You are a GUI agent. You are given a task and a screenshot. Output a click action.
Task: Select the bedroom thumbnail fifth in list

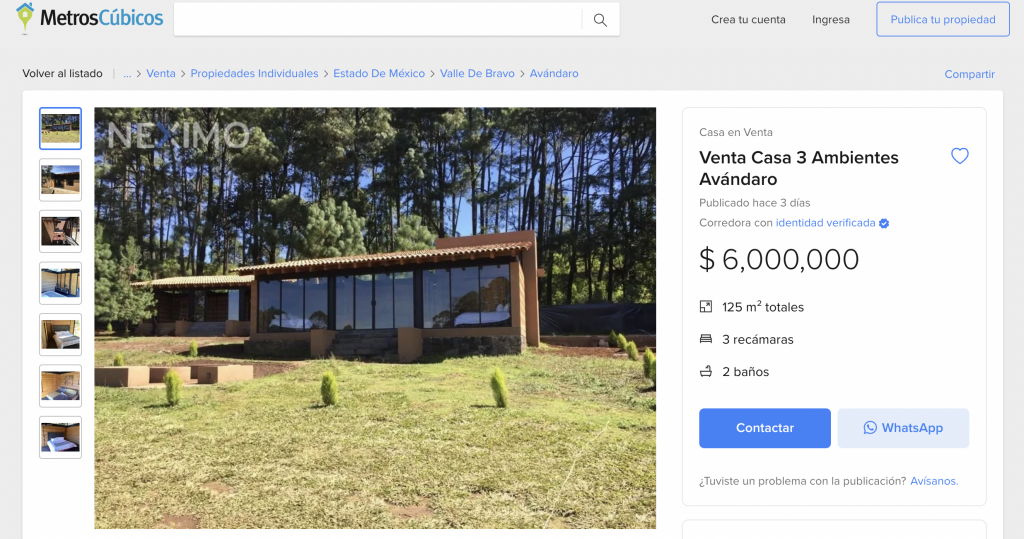61,335
